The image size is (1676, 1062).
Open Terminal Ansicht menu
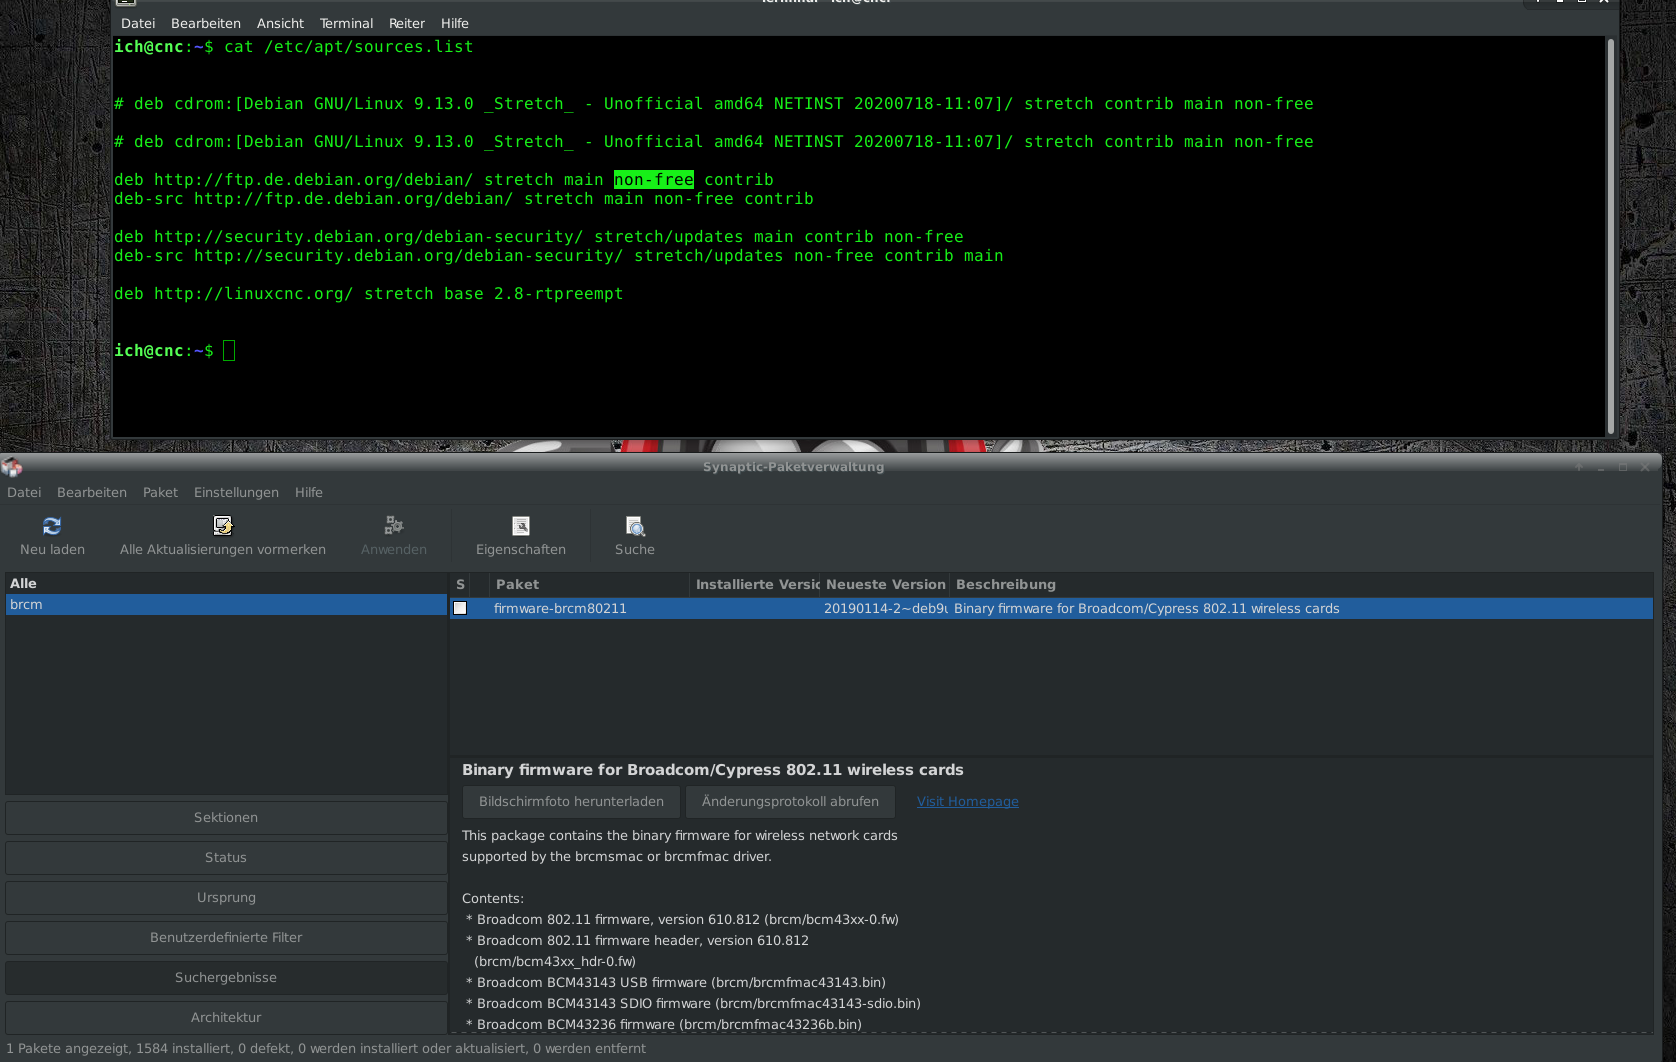point(280,23)
